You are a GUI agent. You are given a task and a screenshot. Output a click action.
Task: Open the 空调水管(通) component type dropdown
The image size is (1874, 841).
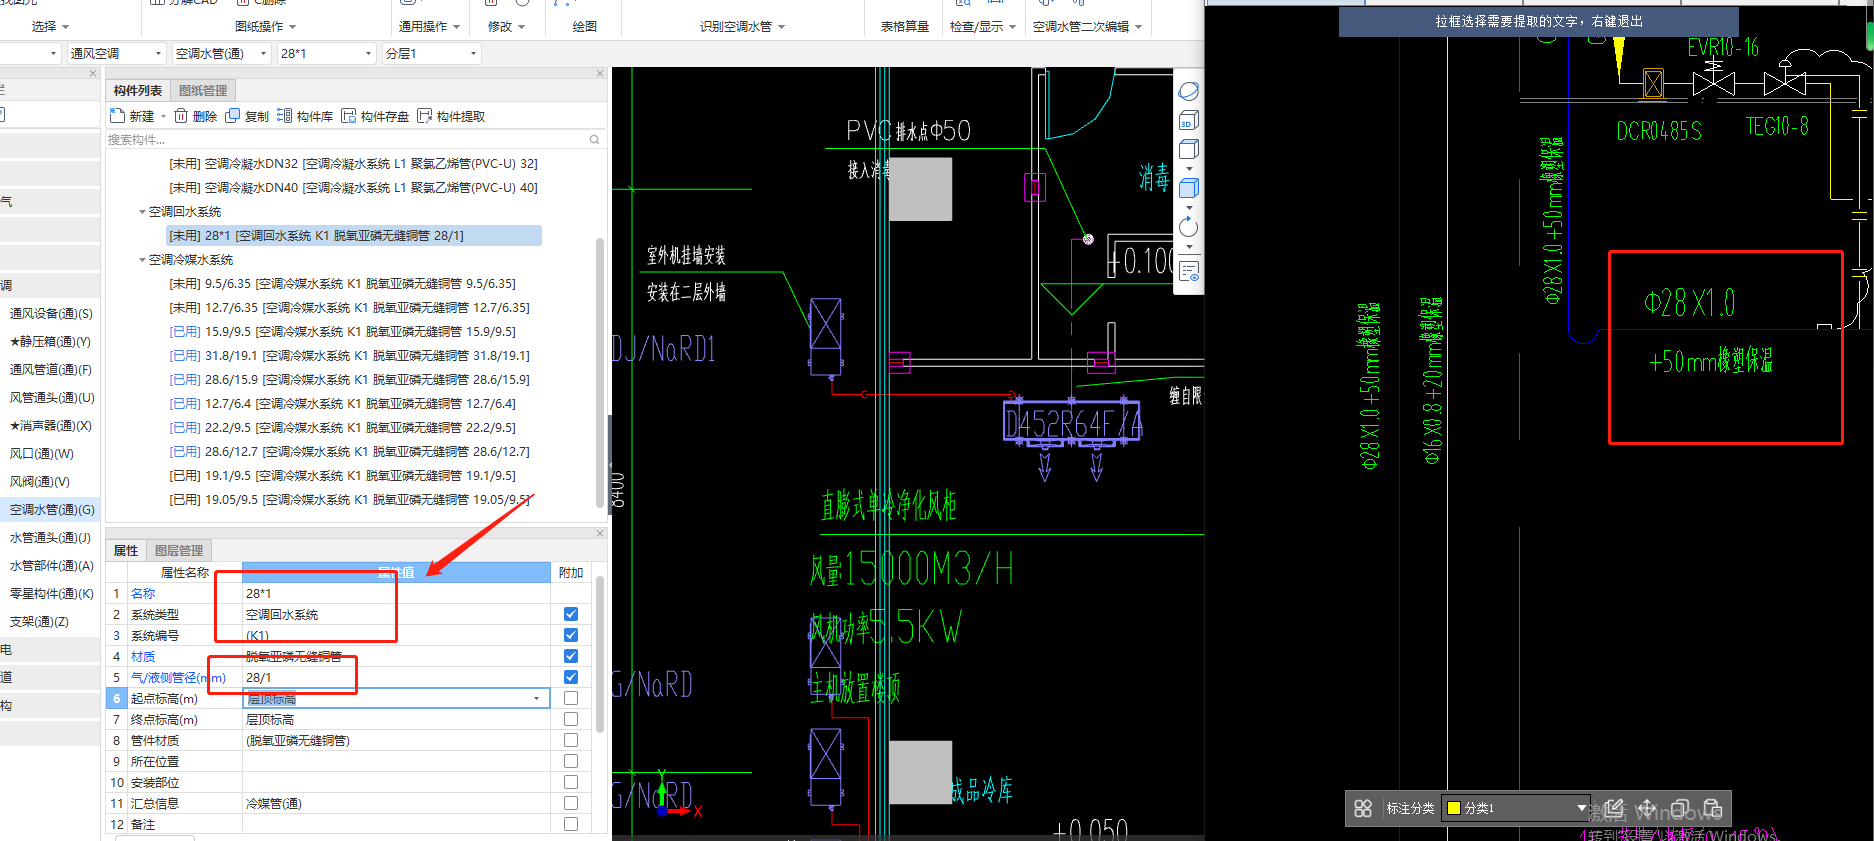pyautogui.click(x=221, y=53)
